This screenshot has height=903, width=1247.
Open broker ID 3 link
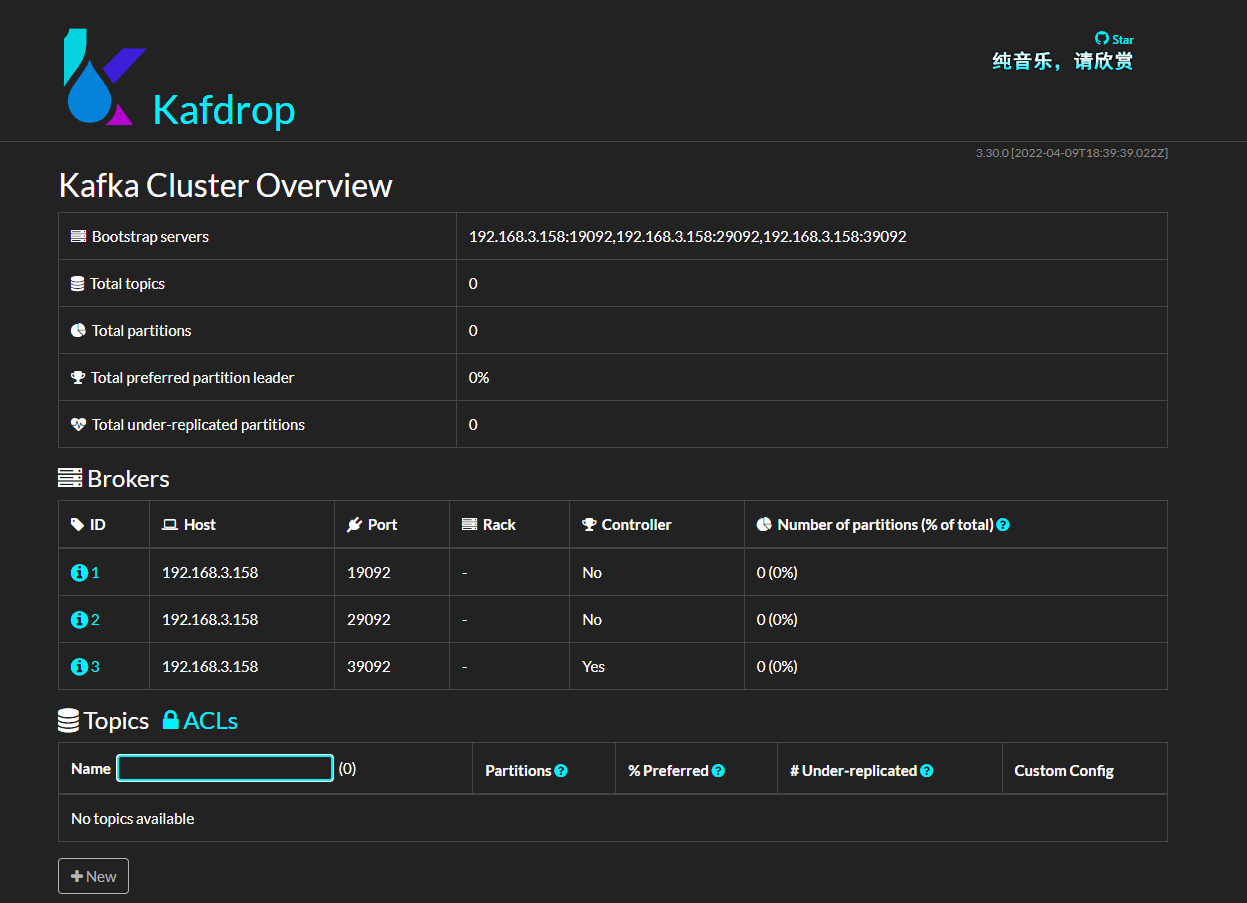[x=96, y=667]
